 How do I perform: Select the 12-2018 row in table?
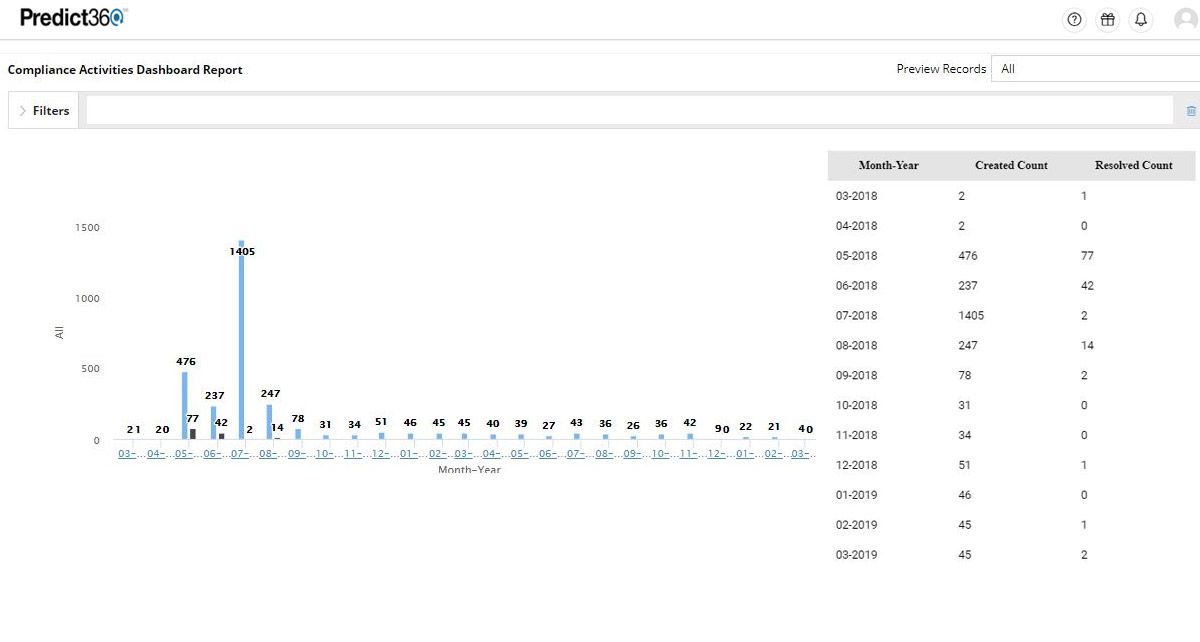point(1011,465)
